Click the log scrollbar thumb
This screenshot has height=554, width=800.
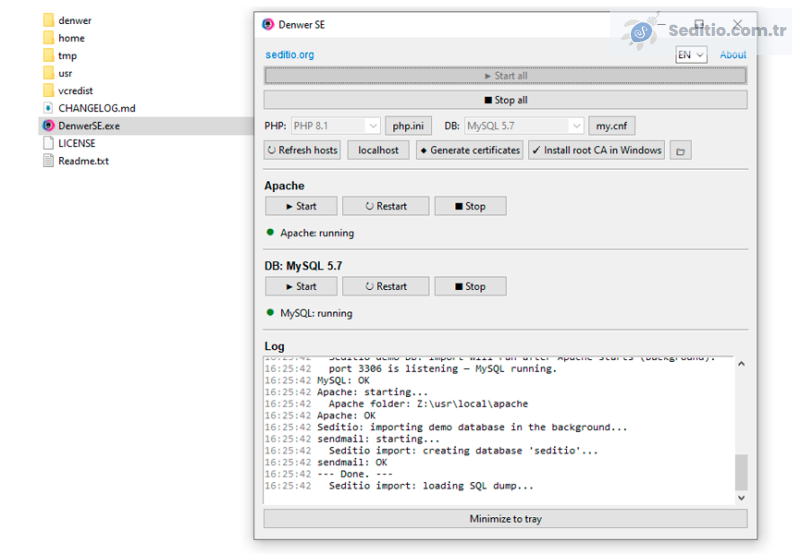pos(741,472)
